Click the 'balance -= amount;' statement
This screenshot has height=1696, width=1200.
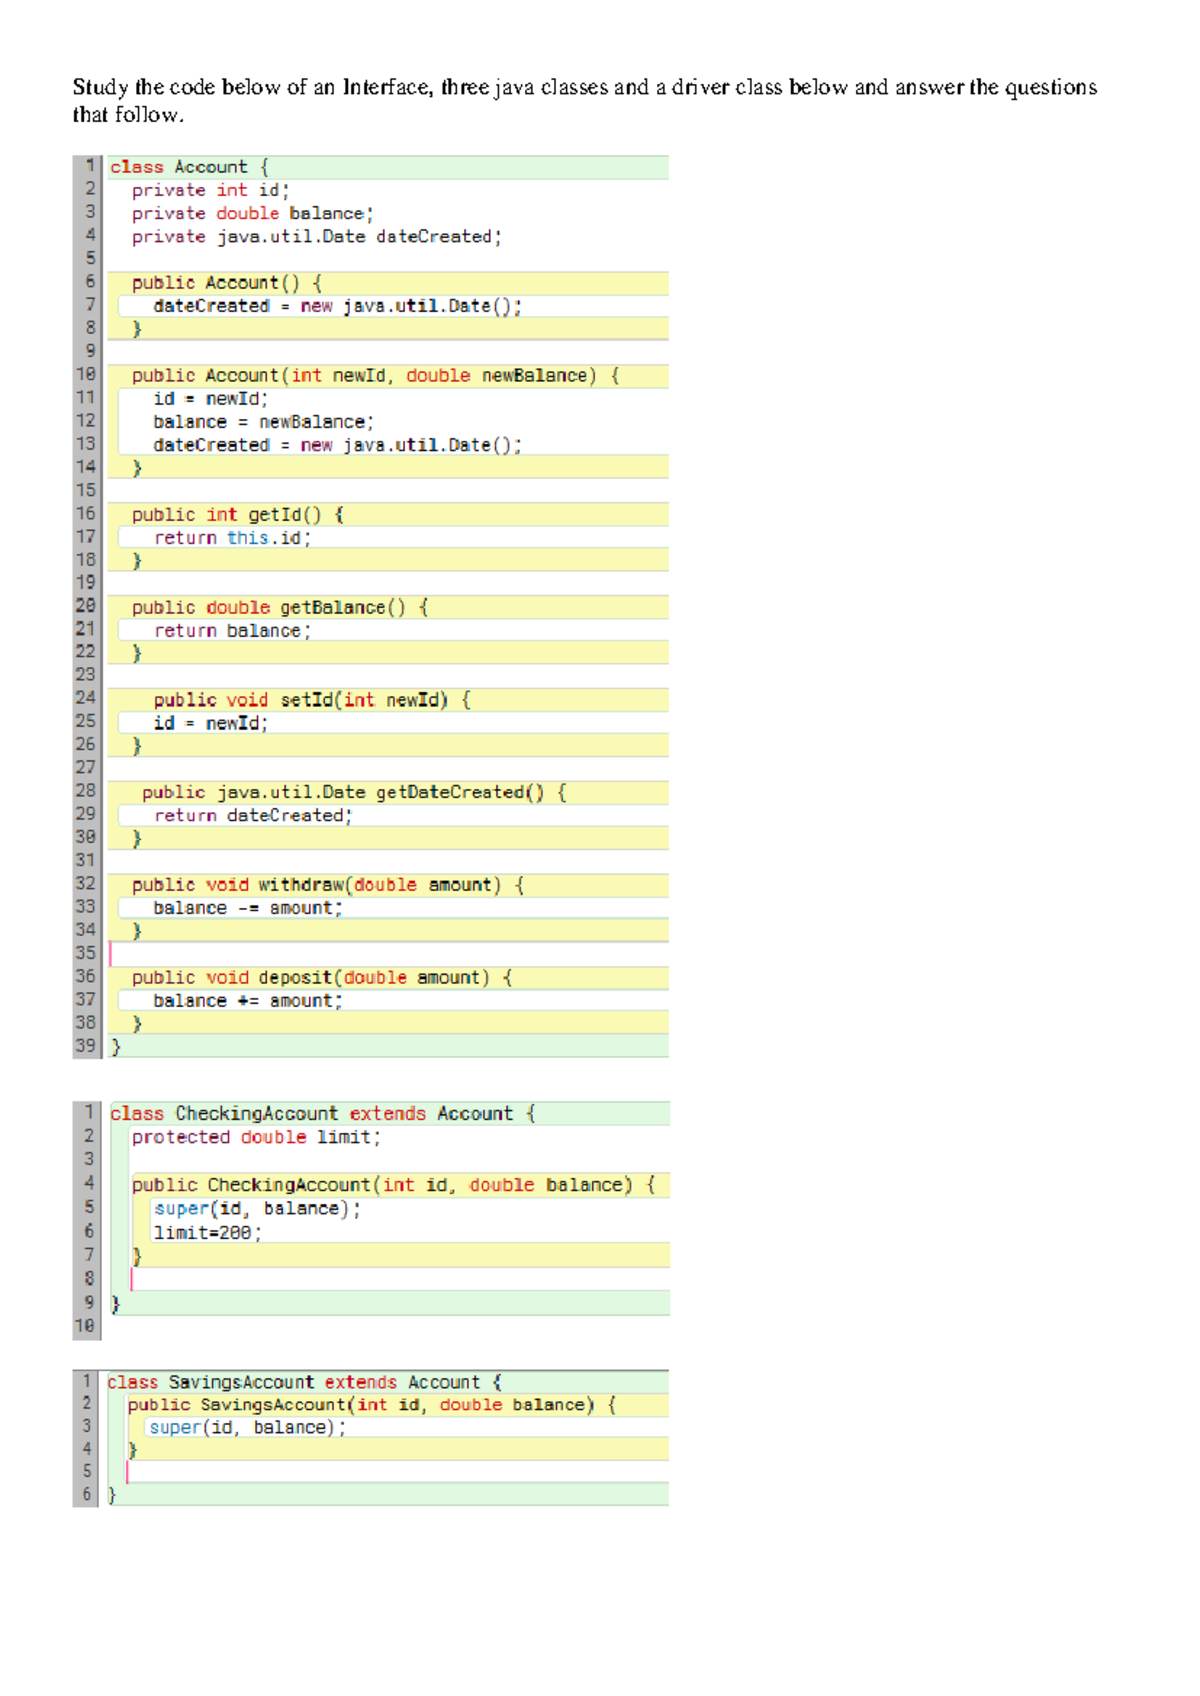tap(247, 908)
